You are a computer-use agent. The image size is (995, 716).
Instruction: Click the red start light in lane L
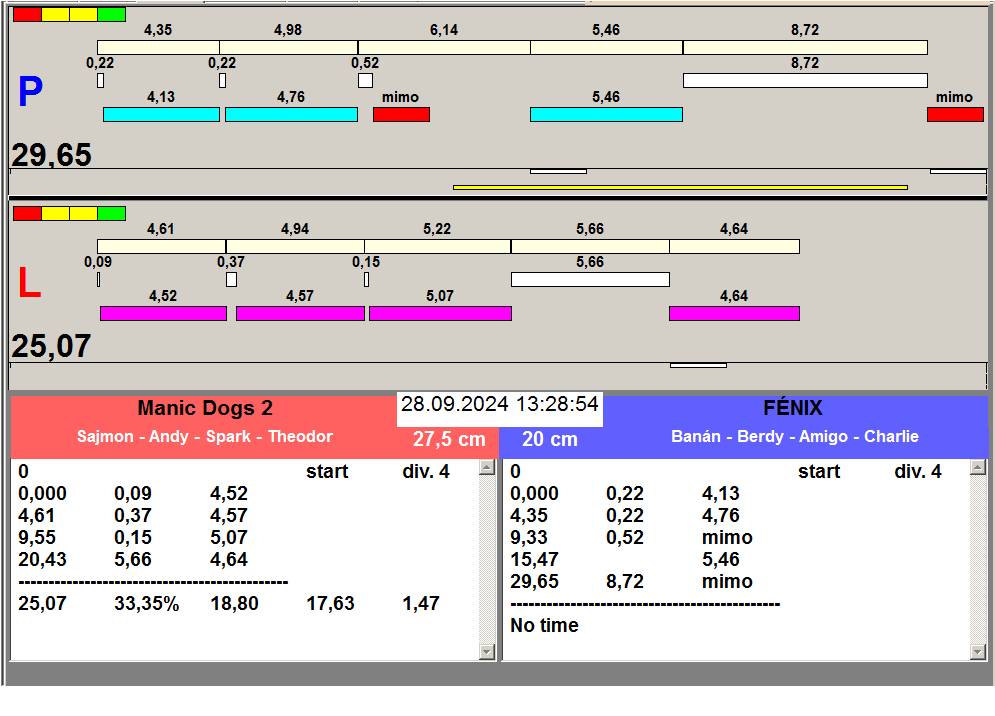click(27, 213)
